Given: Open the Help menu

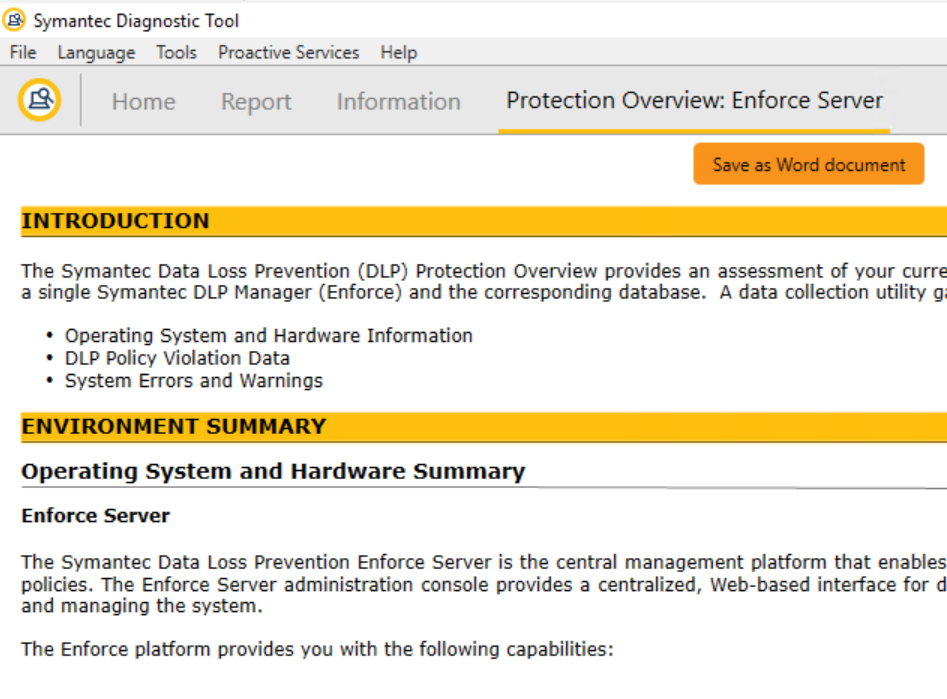Looking at the screenshot, I should point(399,53).
